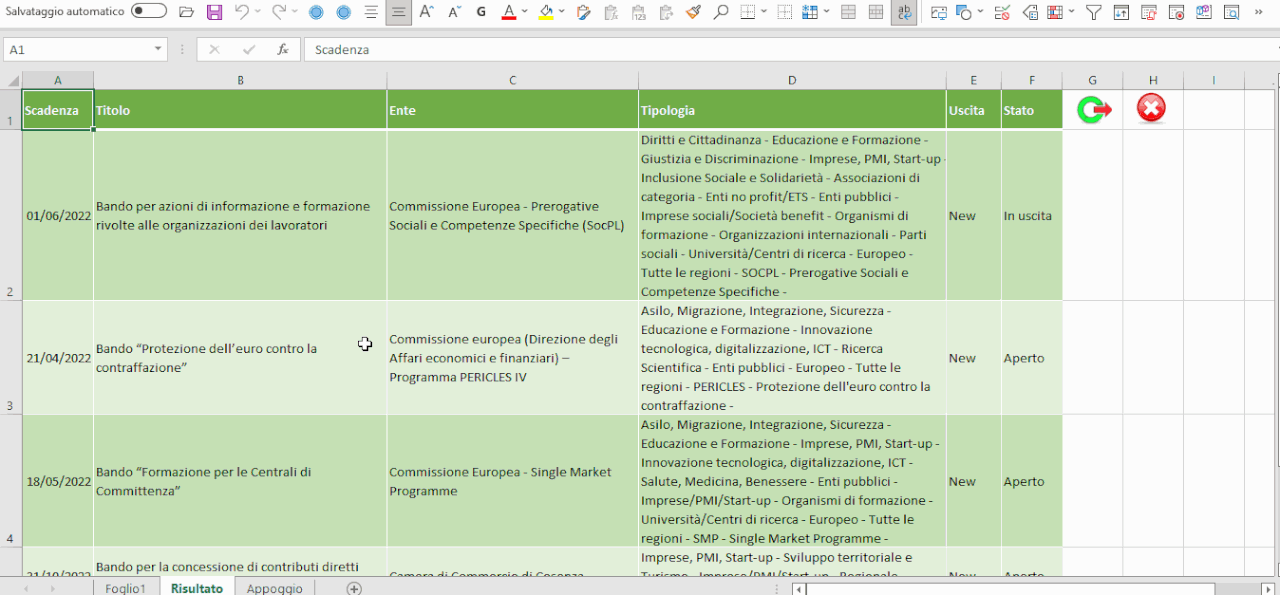Click the horizontal scrollbar left arrow
Screen dimensions: 1280x595
click(x=798, y=588)
